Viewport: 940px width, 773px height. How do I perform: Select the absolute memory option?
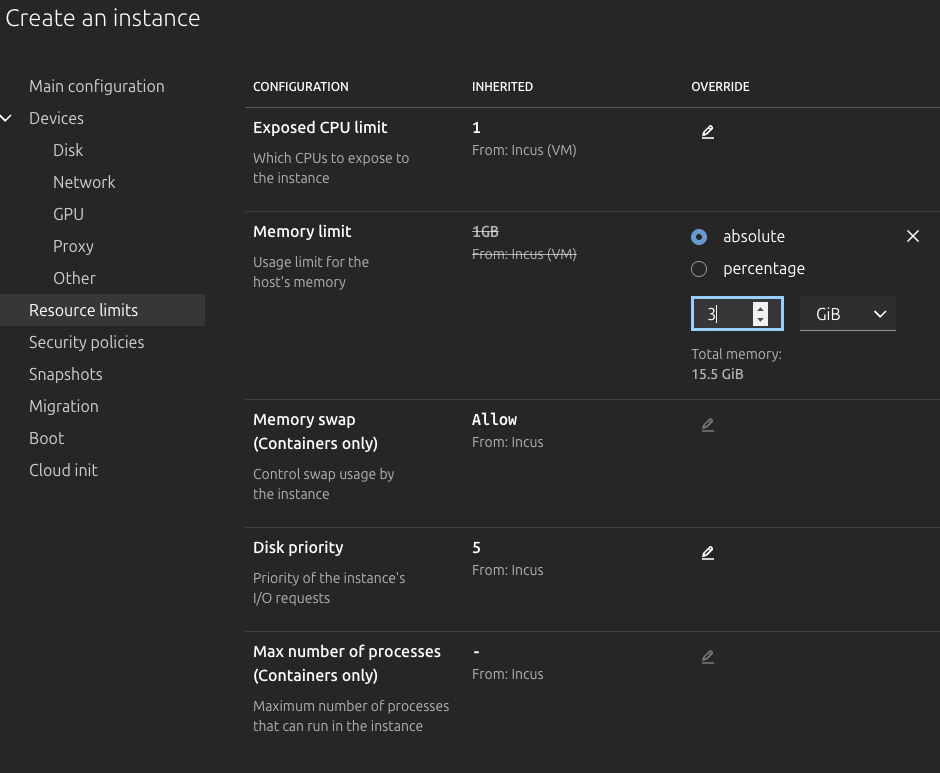(699, 237)
